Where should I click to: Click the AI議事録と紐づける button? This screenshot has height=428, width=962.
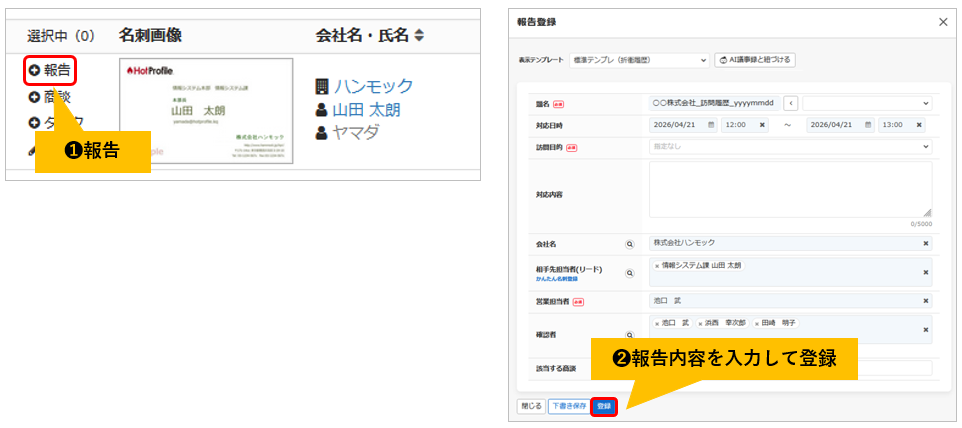[755, 60]
